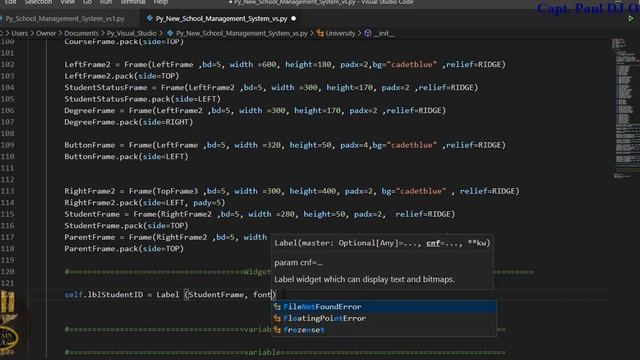Open the Owner breadcrumb dropdown
This screenshot has height=360, width=640.
tap(46, 33)
